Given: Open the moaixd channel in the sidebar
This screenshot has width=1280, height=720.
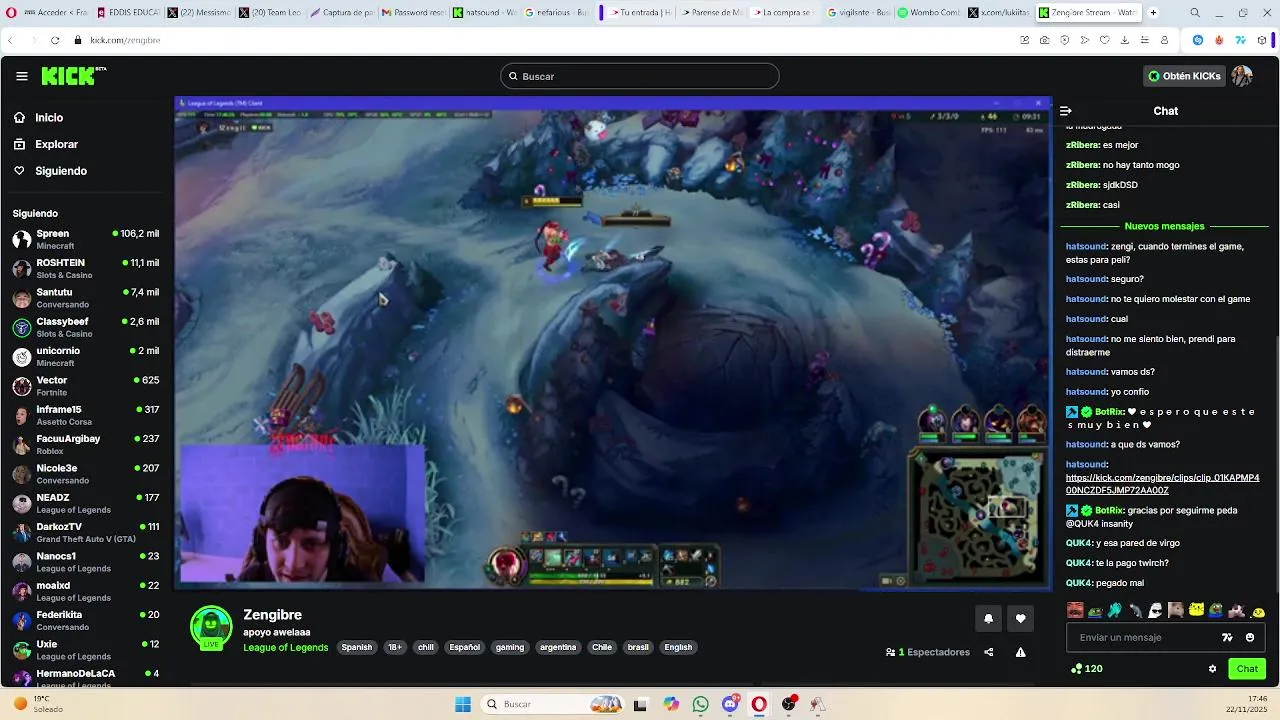Looking at the screenshot, I should pyautogui.click(x=86, y=591).
